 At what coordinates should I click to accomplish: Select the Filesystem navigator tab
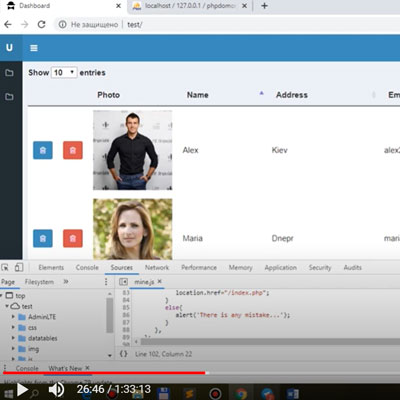[39, 282]
